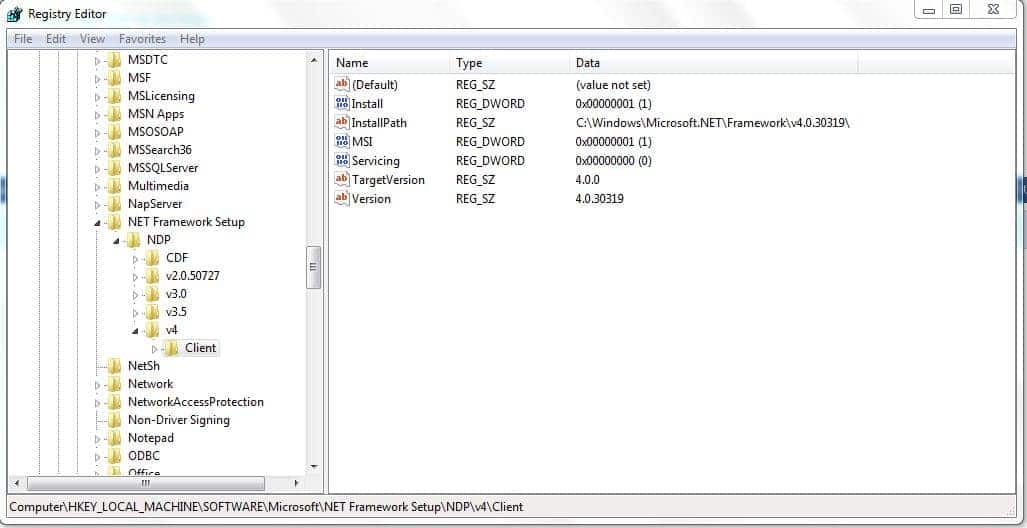Click the CDF folder icon
This screenshot has width=1027, height=528.
(153, 258)
